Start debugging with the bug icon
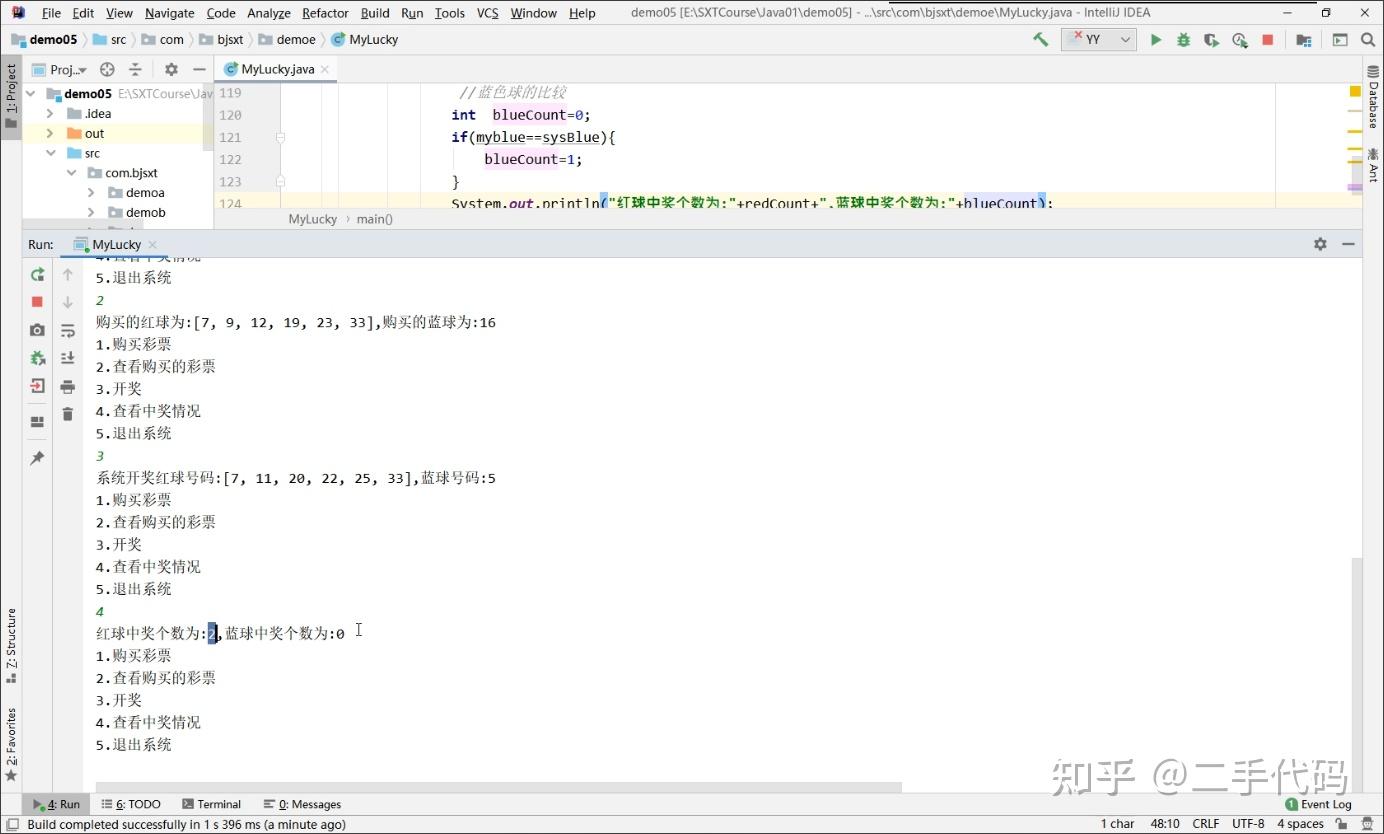 (1184, 40)
